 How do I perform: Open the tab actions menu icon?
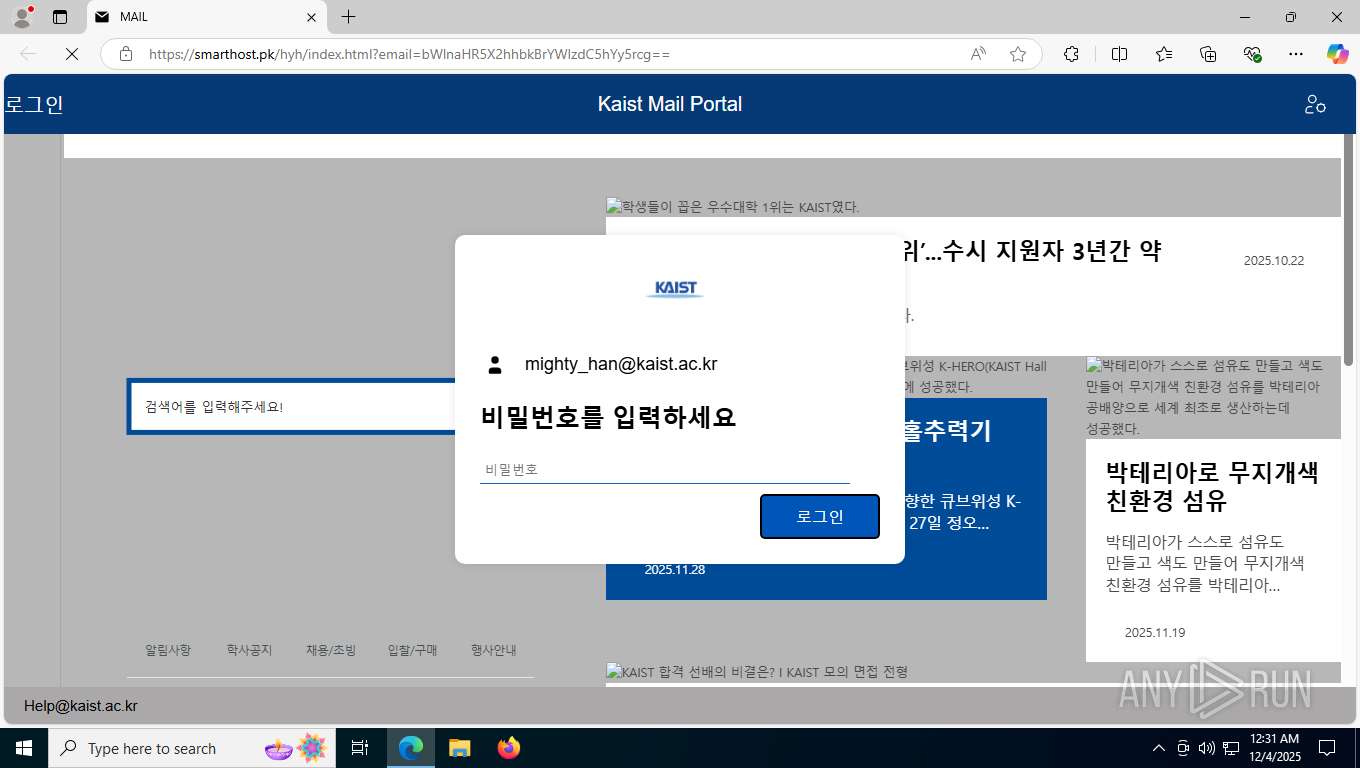click(60, 17)
